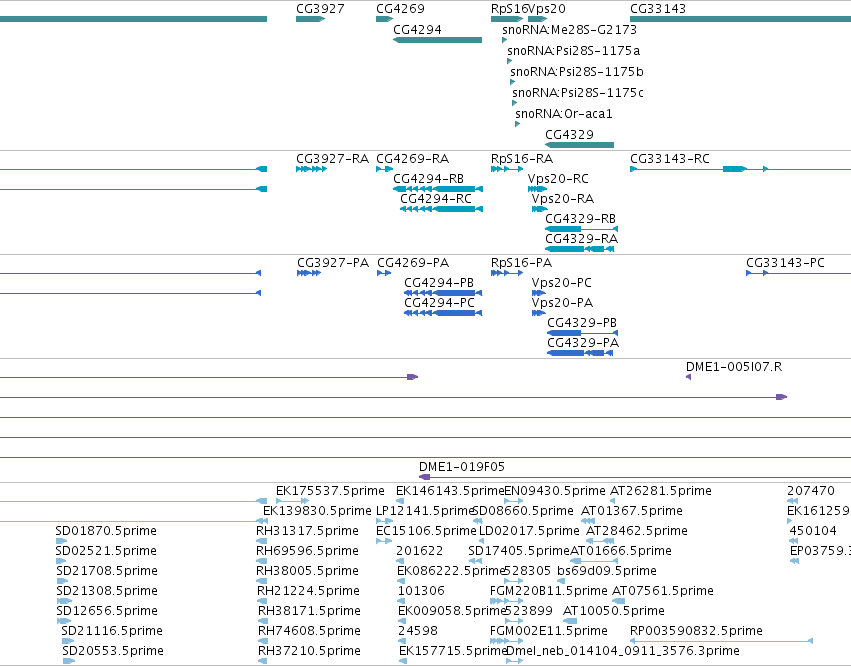Click protein RpS16-PA label

pyautogui.click(x=521, y=263)
